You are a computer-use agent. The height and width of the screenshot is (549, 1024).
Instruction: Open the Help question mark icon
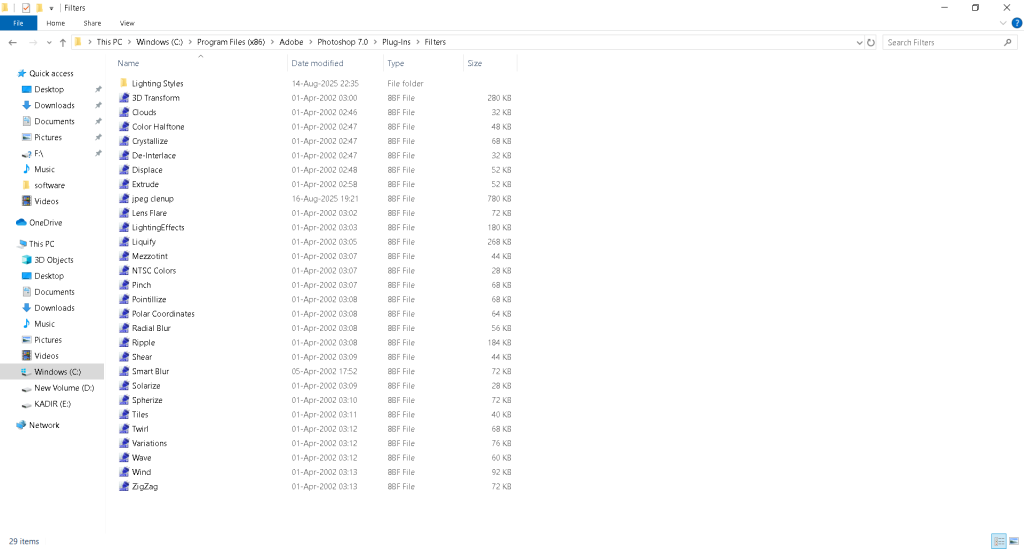tap(1016, 23)
